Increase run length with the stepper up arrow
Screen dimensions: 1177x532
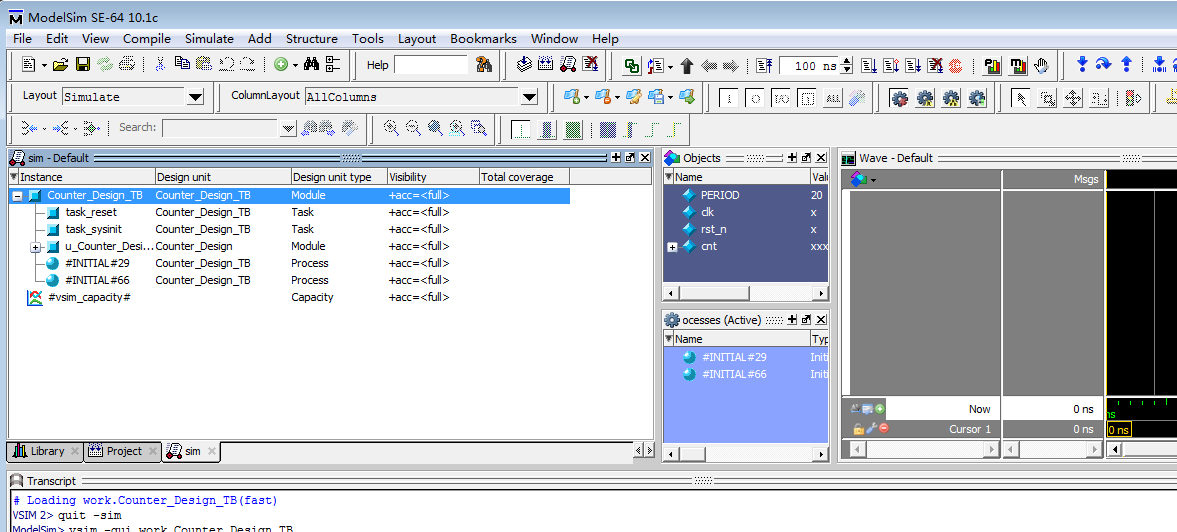click(848, 62)
